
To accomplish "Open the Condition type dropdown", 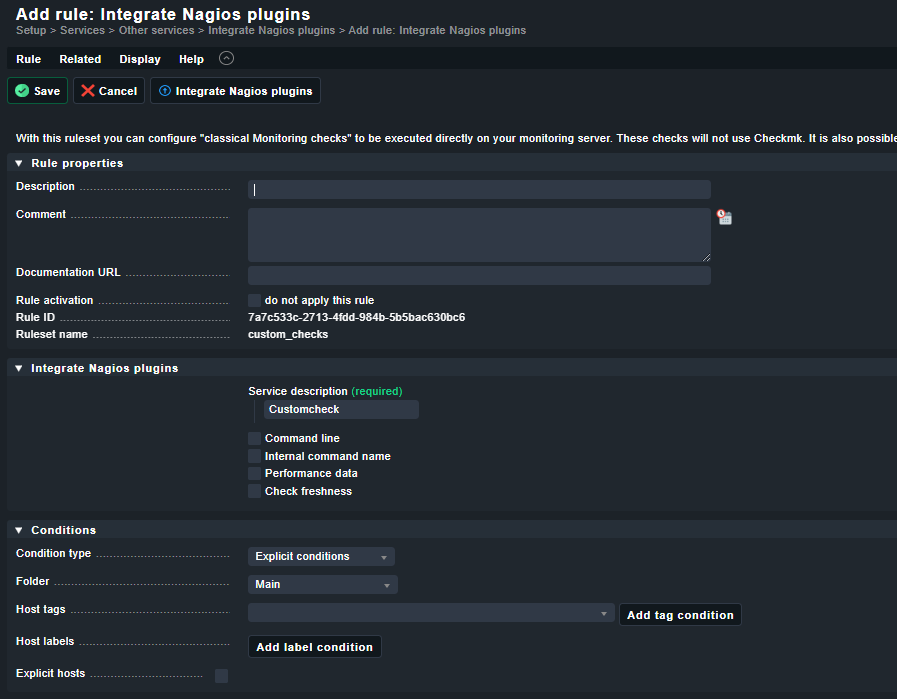I will 321,556.
